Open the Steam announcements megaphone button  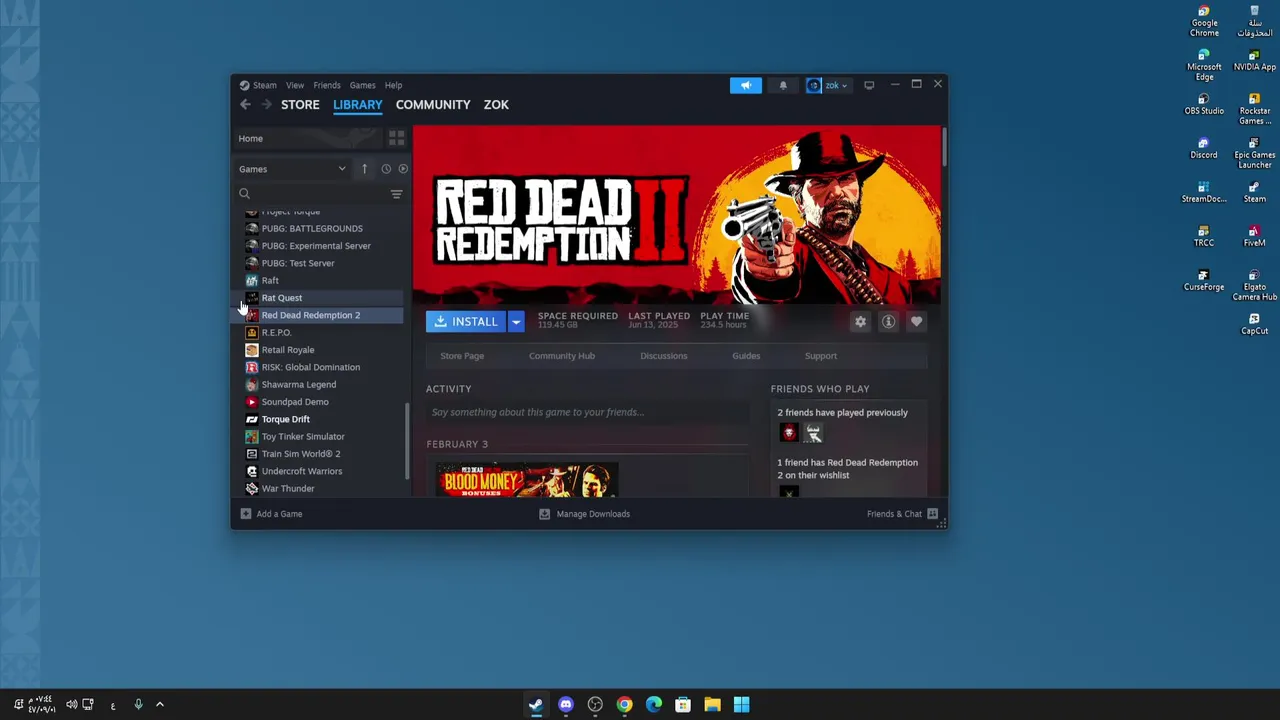point(745,85)
